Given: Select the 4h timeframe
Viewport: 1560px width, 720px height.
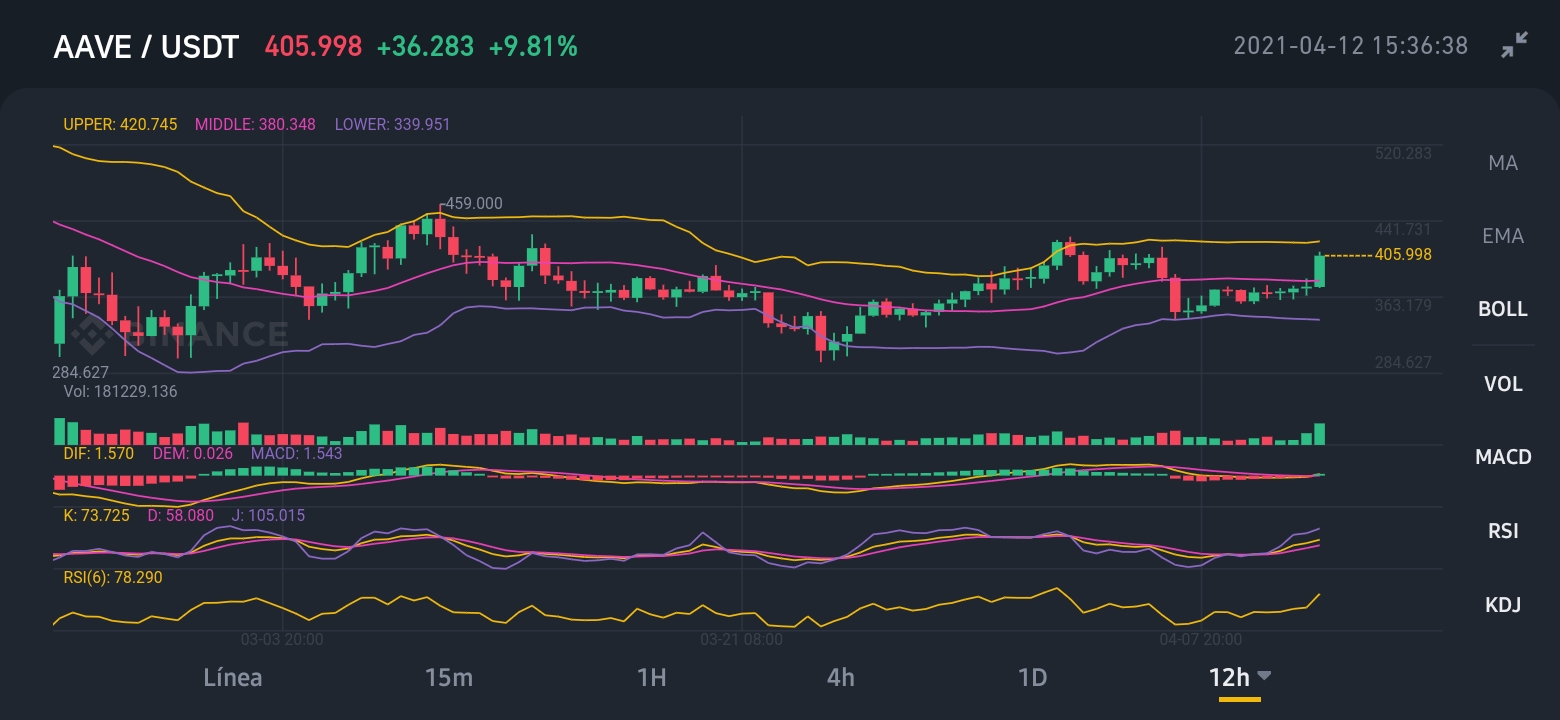Looking at the screenshot, I should [841, 677].
